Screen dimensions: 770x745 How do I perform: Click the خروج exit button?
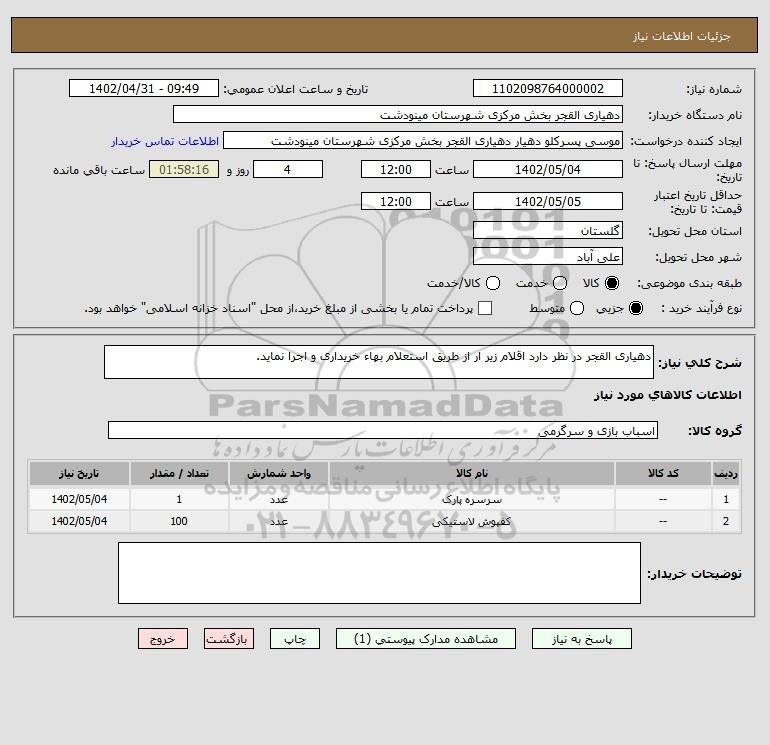coord(163,639)
